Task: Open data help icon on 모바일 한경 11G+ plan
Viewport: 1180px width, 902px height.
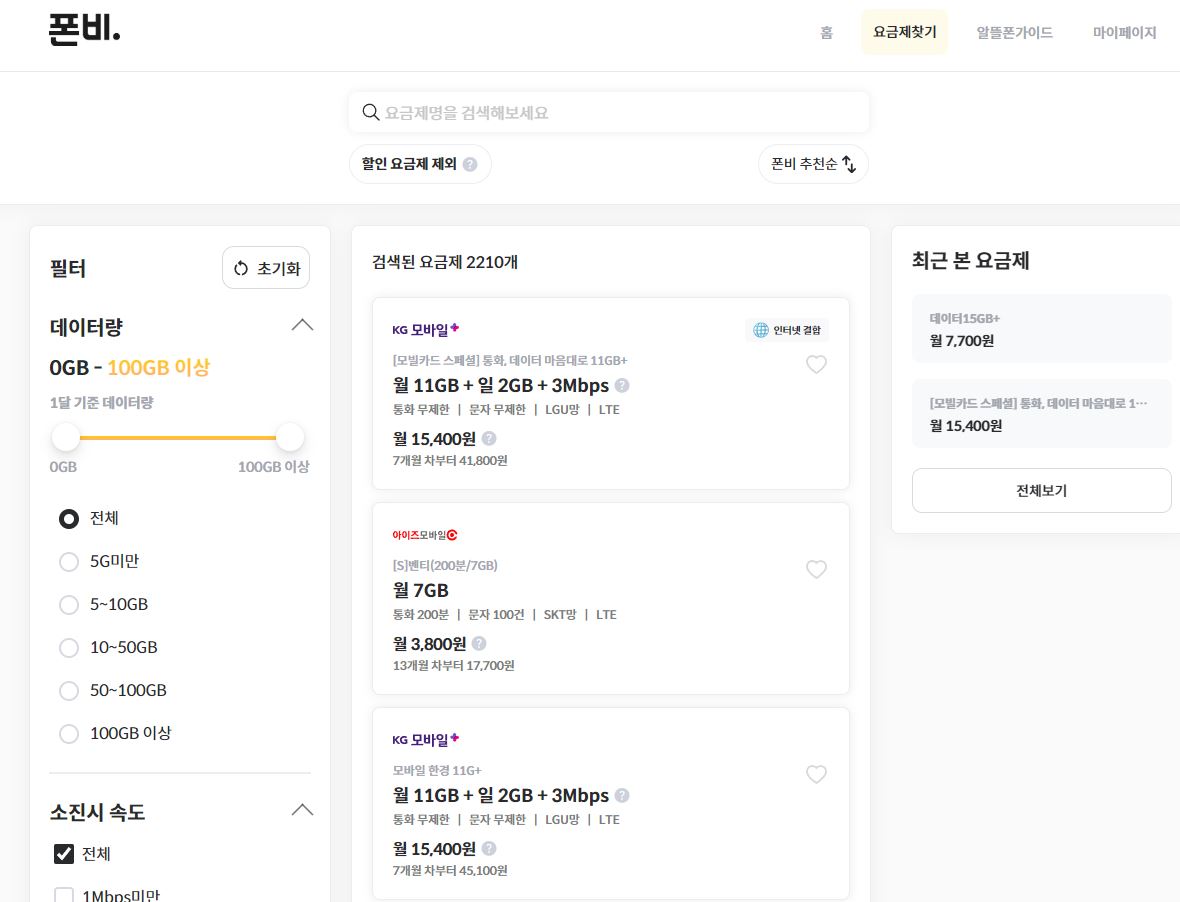Action: point(622,795)
